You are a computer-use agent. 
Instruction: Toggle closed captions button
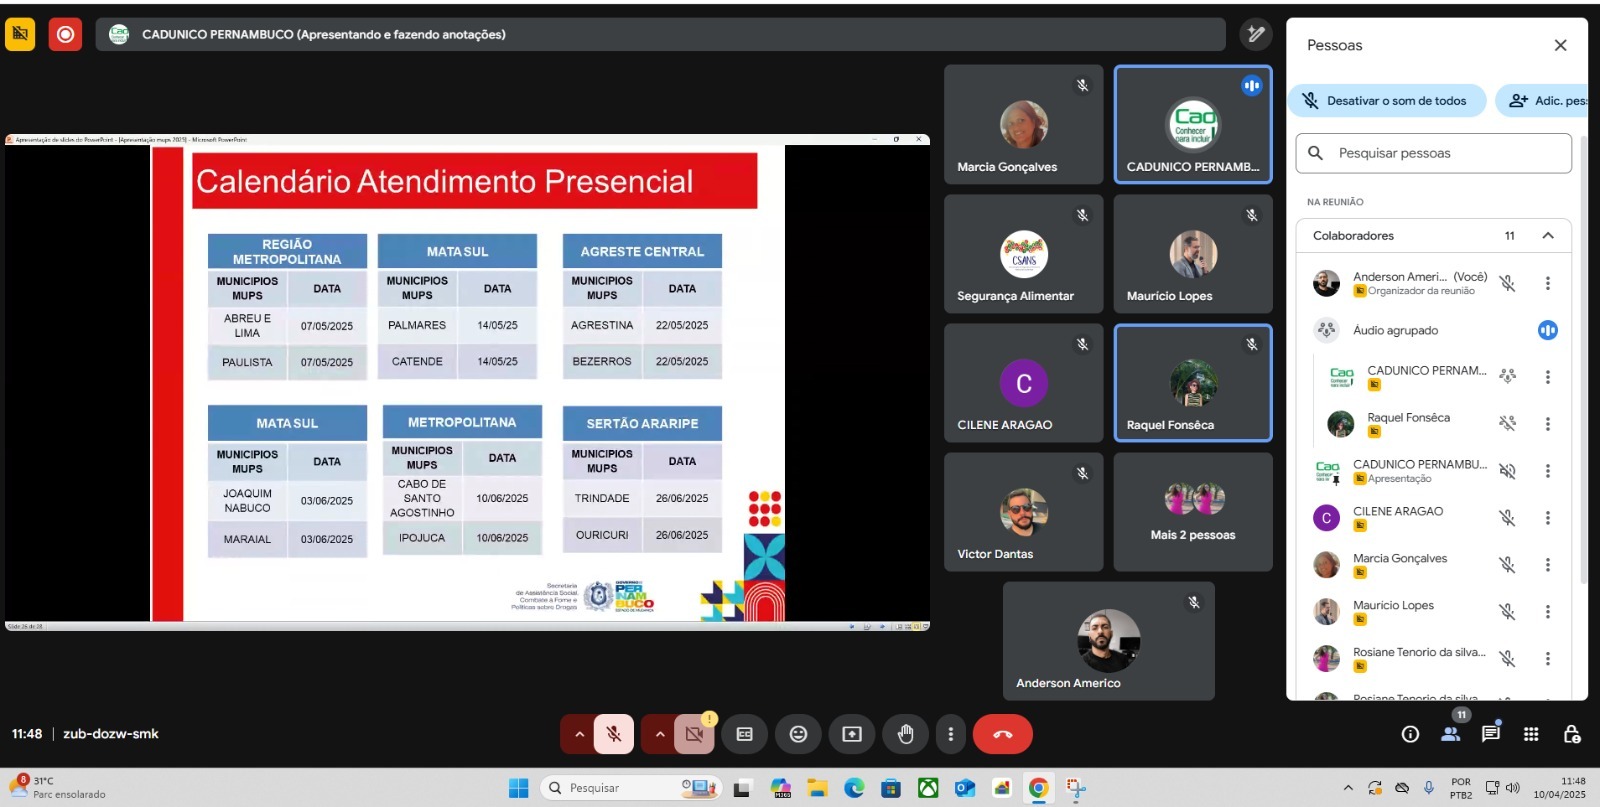click(745, 734)
